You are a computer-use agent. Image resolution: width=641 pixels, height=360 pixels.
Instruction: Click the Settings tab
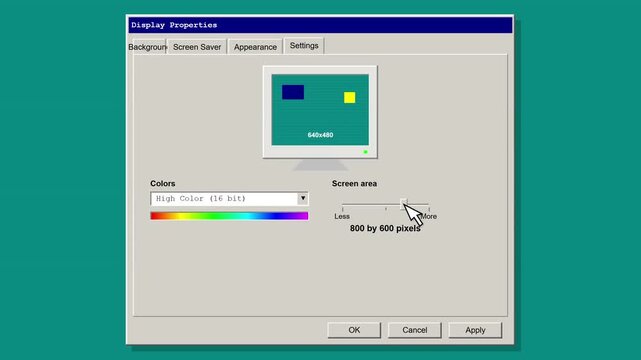point(304,45)
